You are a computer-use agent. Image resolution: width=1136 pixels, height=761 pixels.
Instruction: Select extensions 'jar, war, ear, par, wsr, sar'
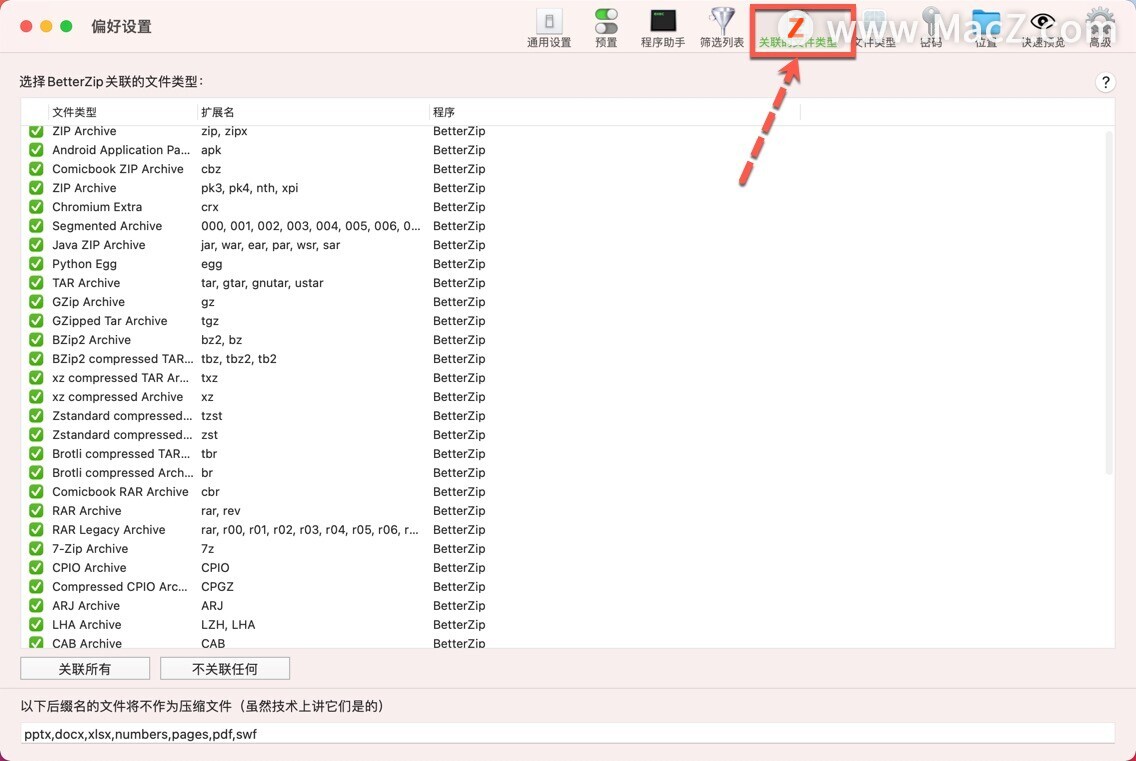tap(270, 245)
